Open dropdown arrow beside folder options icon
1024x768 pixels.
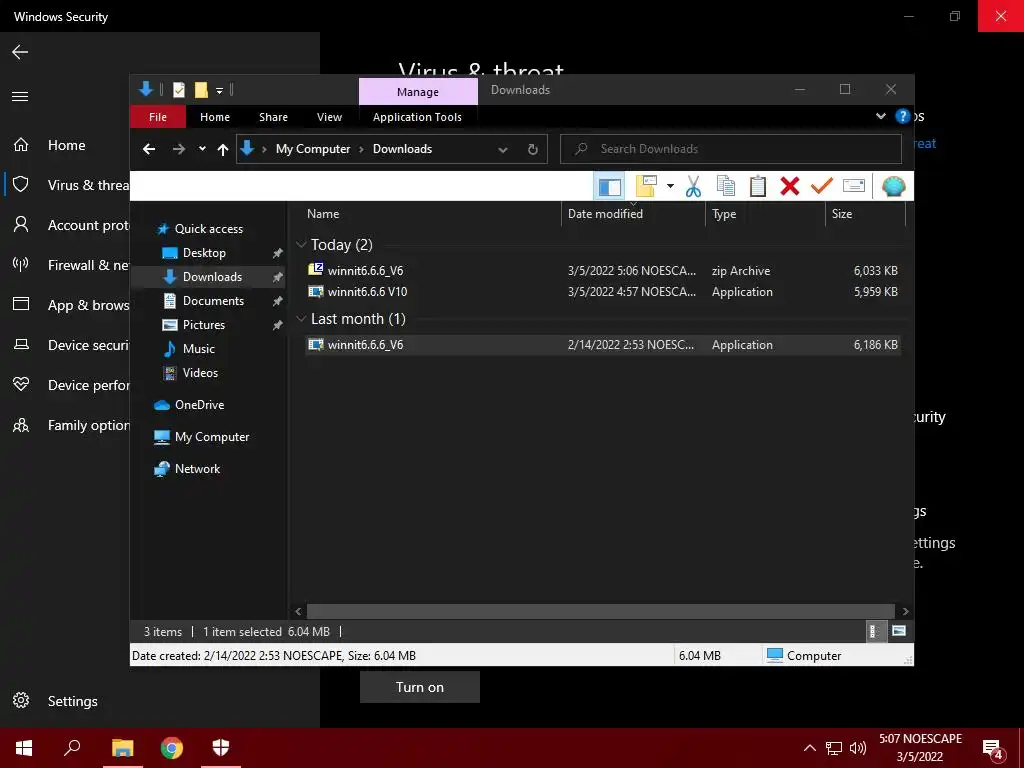[670, 186]
